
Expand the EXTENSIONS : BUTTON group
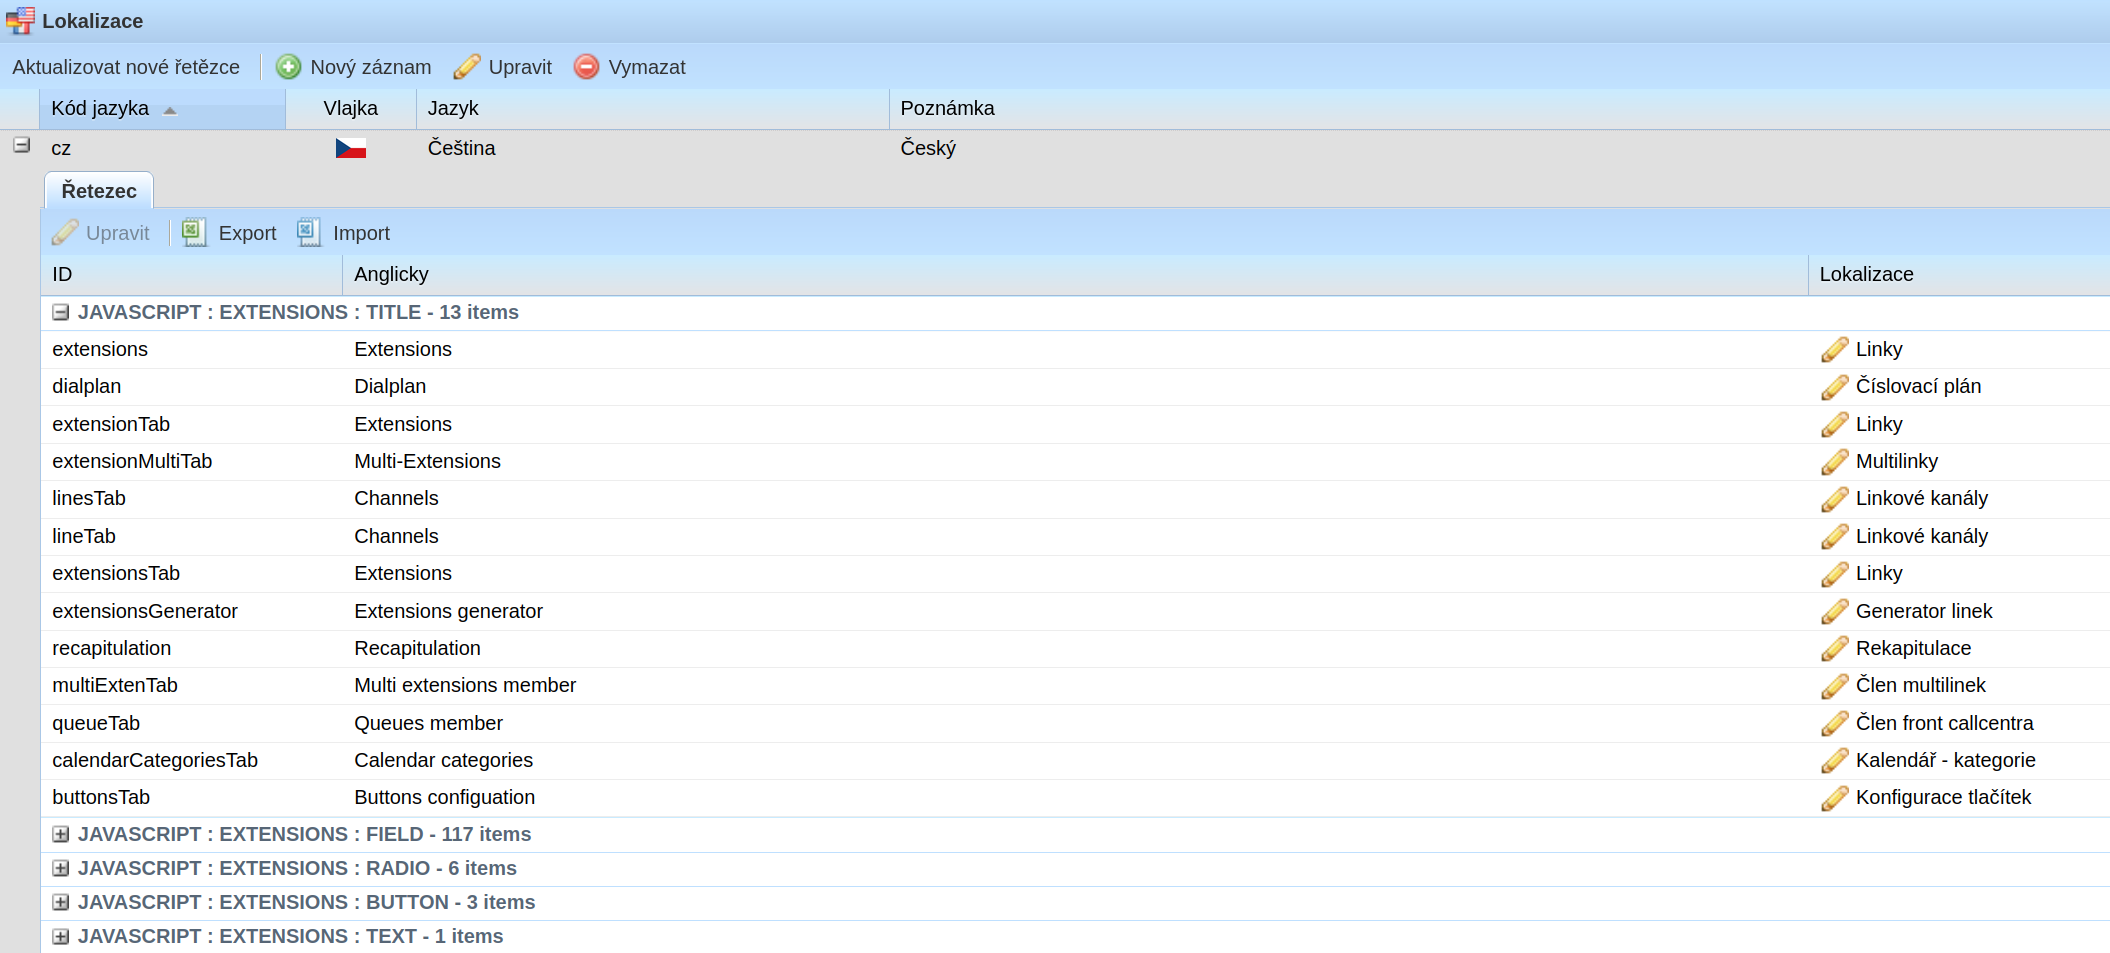[61, 902]
